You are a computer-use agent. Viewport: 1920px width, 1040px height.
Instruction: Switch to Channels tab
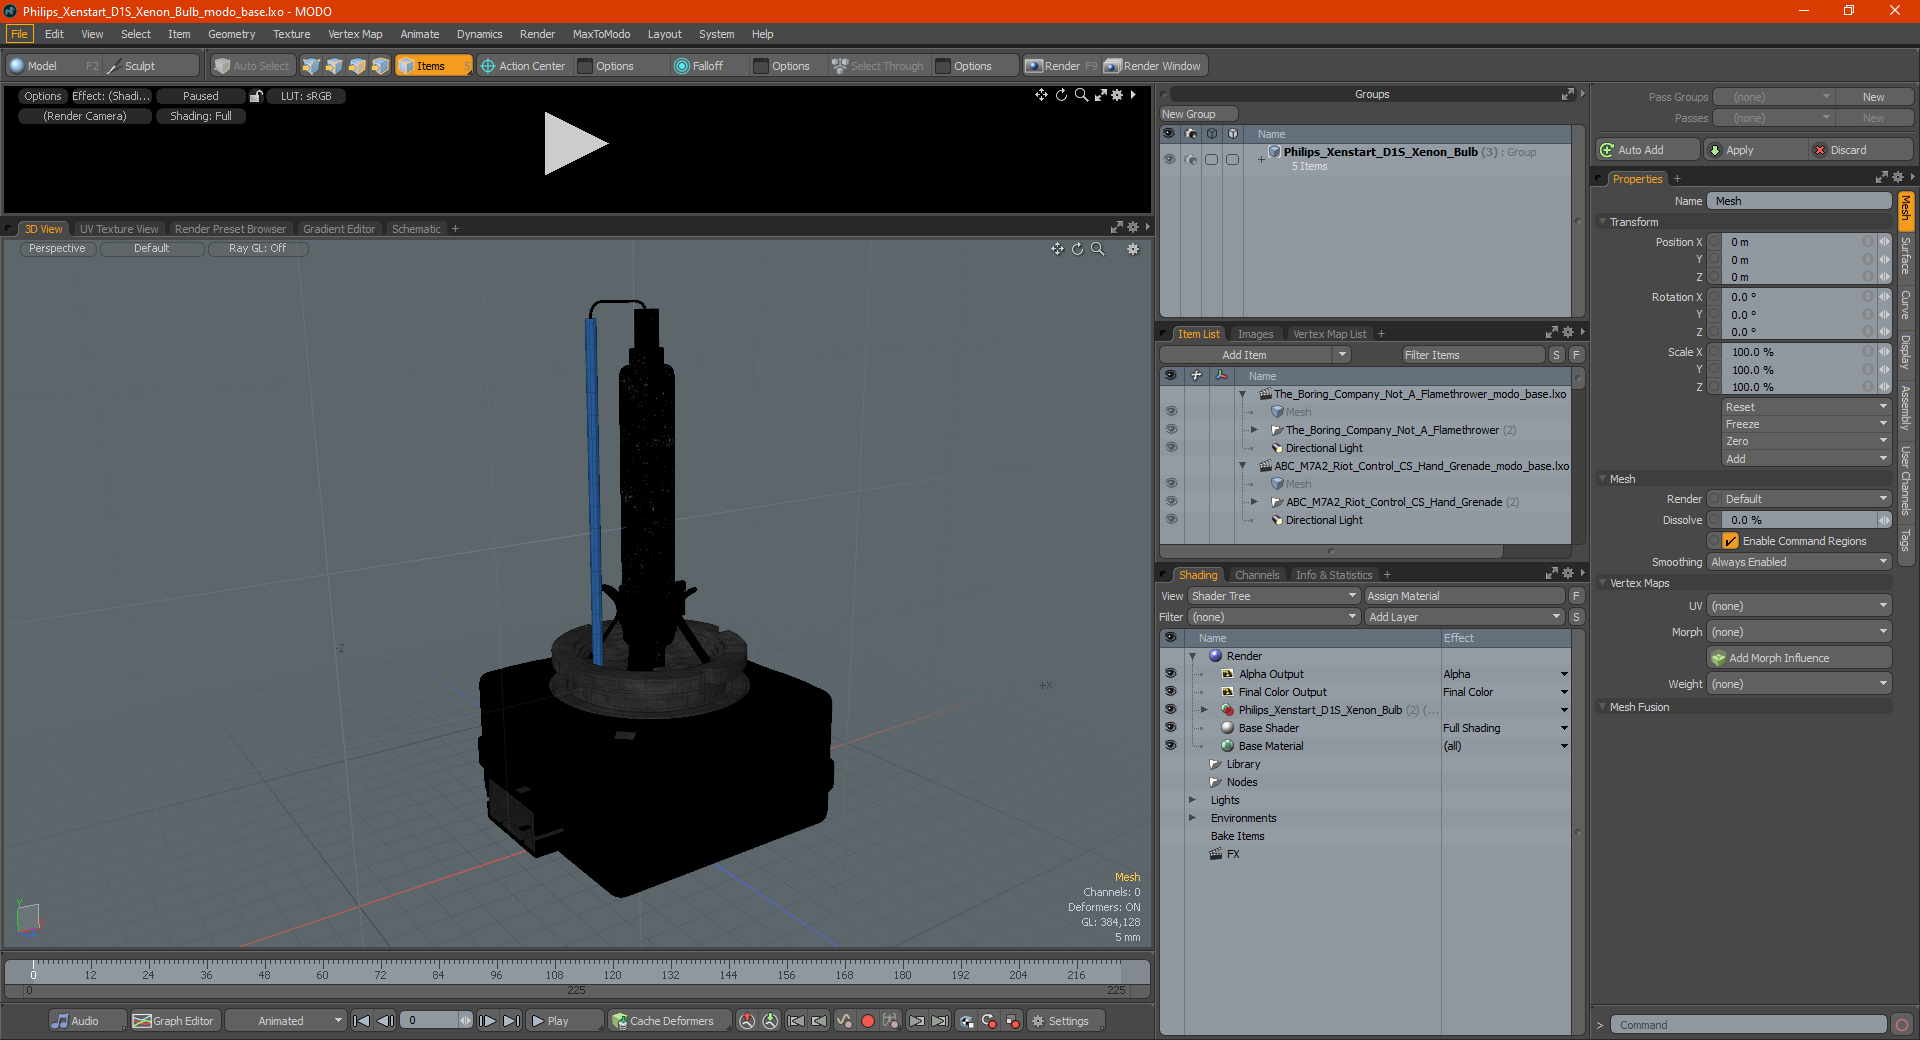point(1257,575)
